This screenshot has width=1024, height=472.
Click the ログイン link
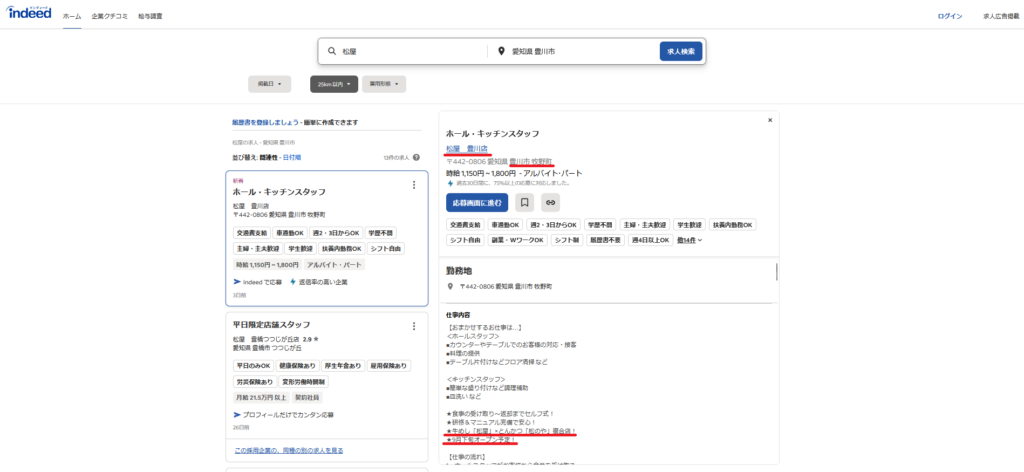[950, 16]
